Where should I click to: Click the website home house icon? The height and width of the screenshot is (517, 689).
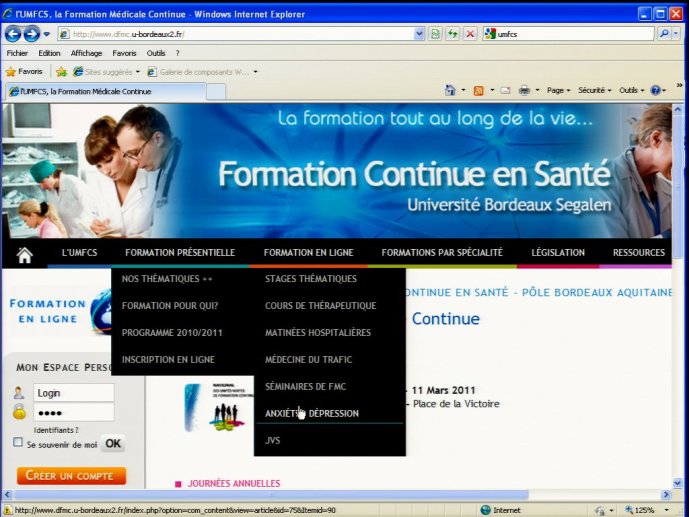(x=25, y=254)
